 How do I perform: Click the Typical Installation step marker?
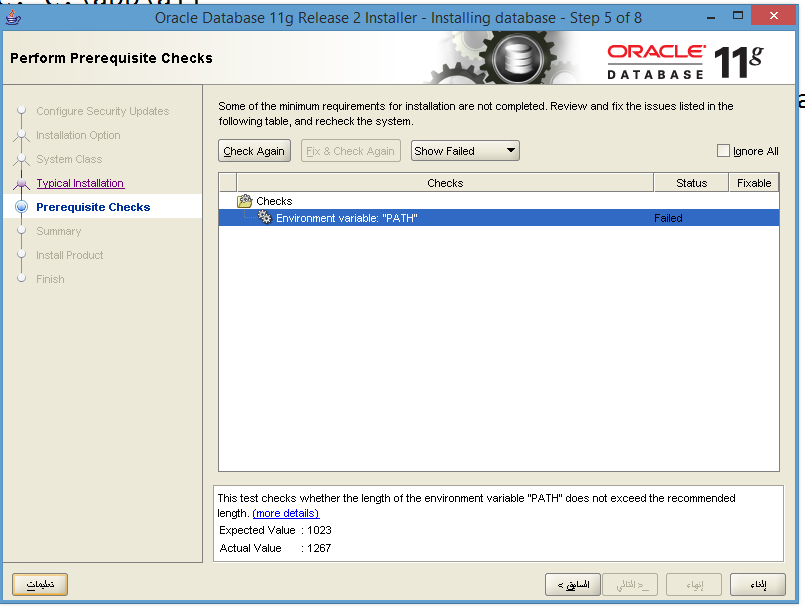[21, 183]
